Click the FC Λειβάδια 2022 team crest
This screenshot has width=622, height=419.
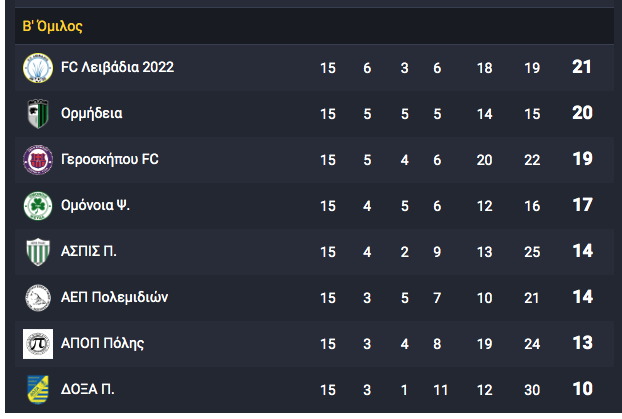[x=38, y=68]
